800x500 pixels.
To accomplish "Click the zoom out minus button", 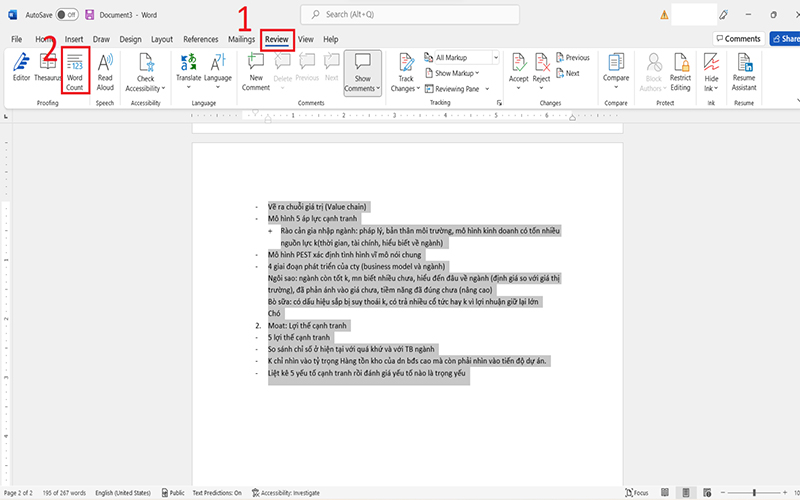I will pos(722,493).
